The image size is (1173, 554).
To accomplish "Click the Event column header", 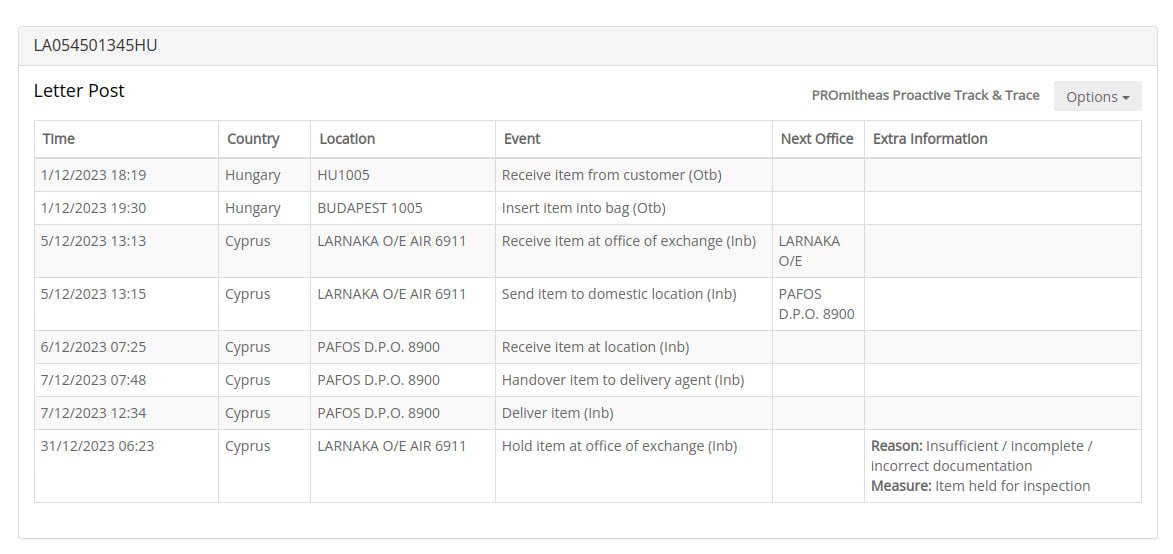I will pyautogui.click(x=522, y=139).
